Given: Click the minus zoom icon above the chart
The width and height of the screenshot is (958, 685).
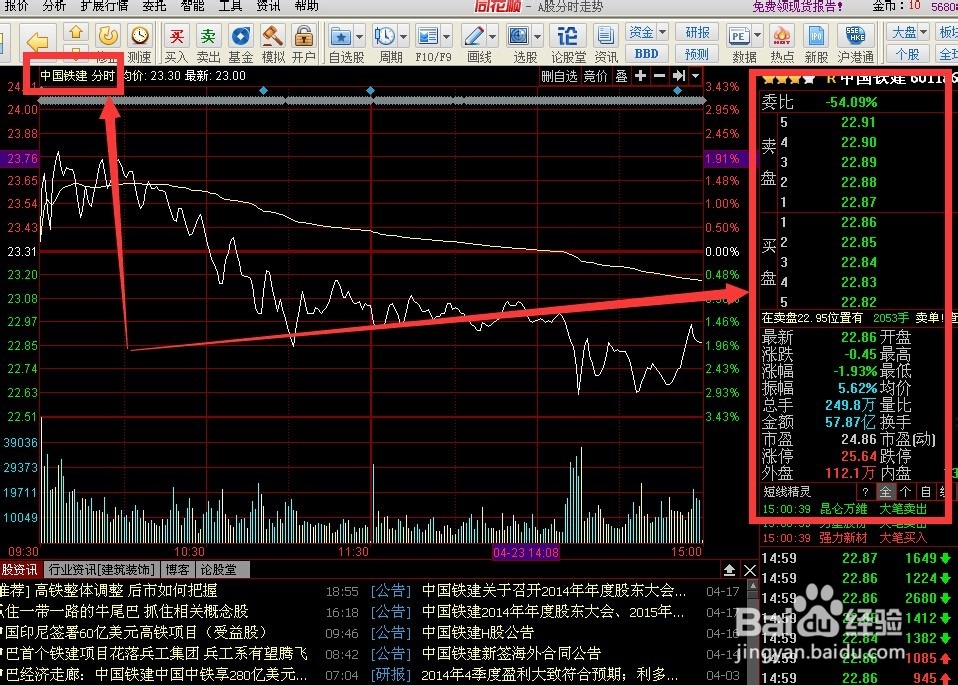Looking at the screenshot, I should pyautogui.click(x=659, y=76).
